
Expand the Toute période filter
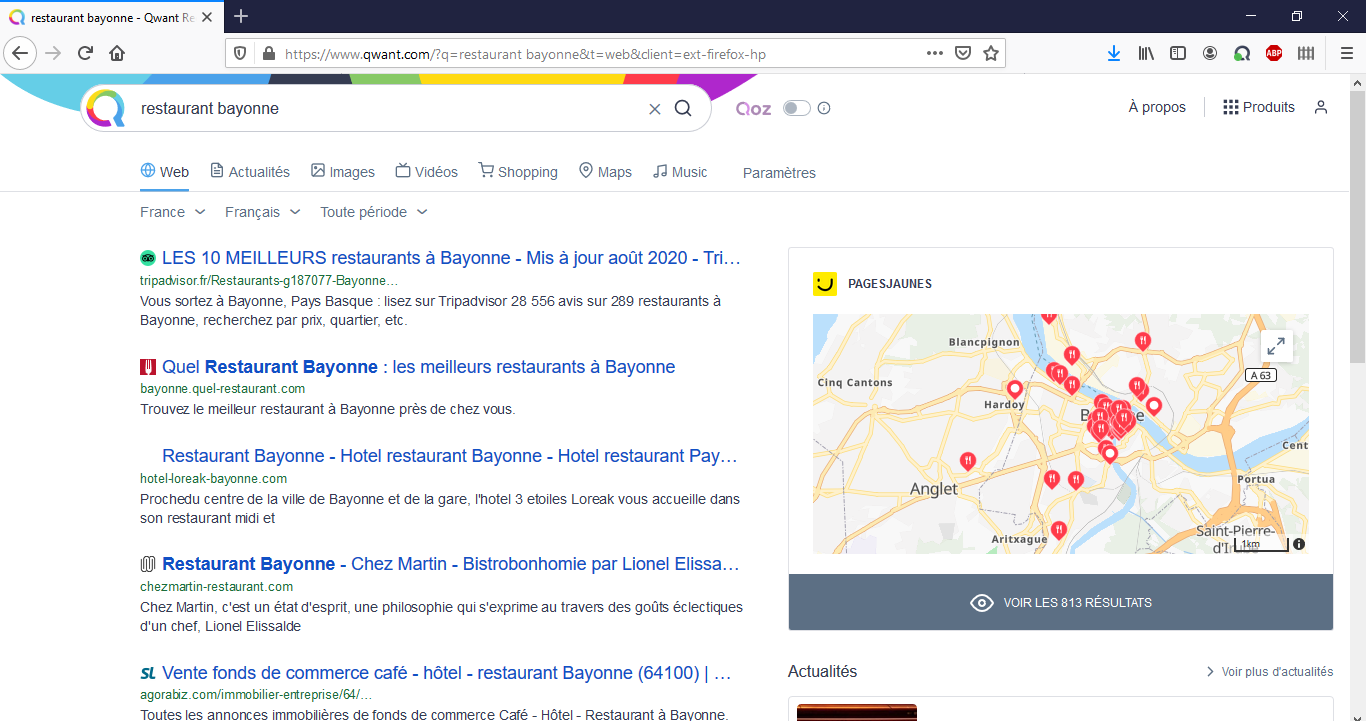[x=372, y=212]
